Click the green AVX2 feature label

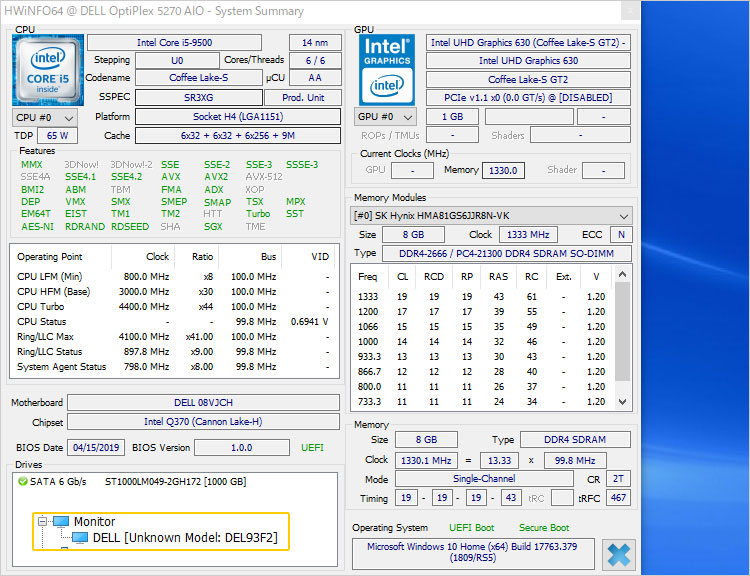[216, 177]
